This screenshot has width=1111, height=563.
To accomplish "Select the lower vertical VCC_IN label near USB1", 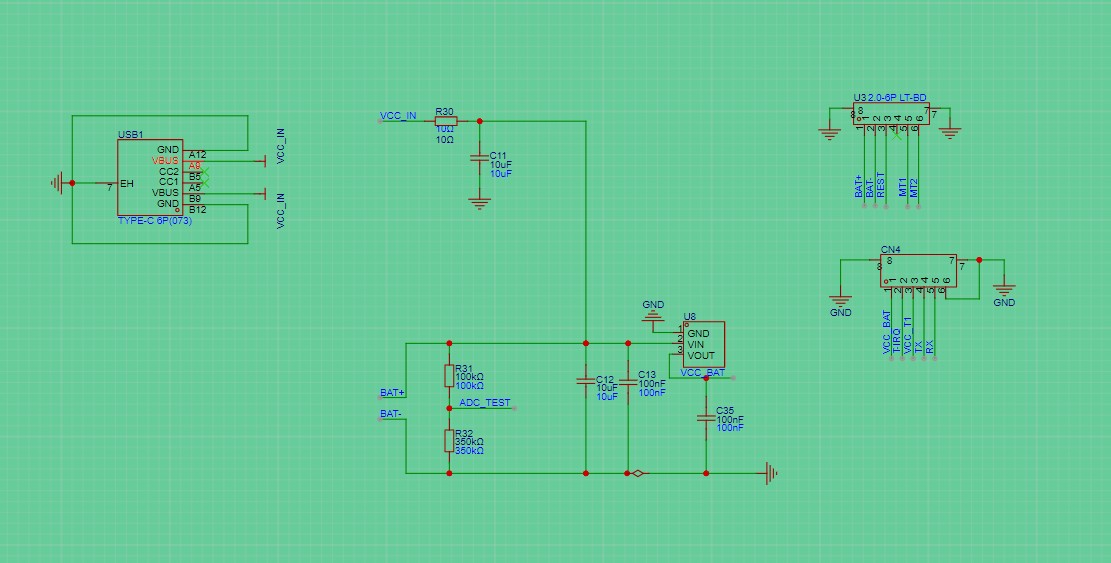I will pyautogui.click(x=281, y=212).
